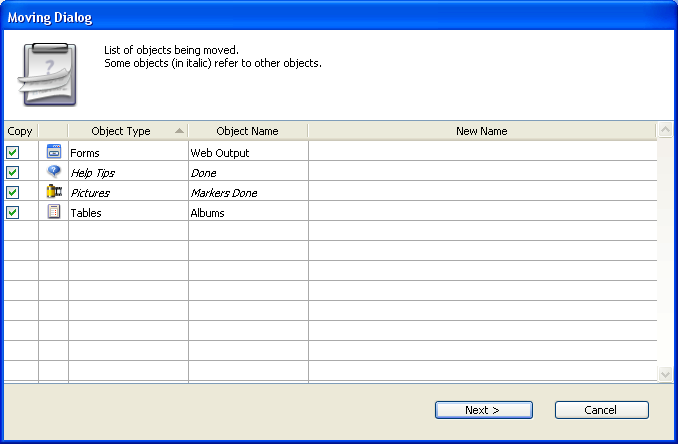Click the Help Tips question mark icon
Image resolution: width=678 pixels, height=444 pixels.
(x=54, y=172)
